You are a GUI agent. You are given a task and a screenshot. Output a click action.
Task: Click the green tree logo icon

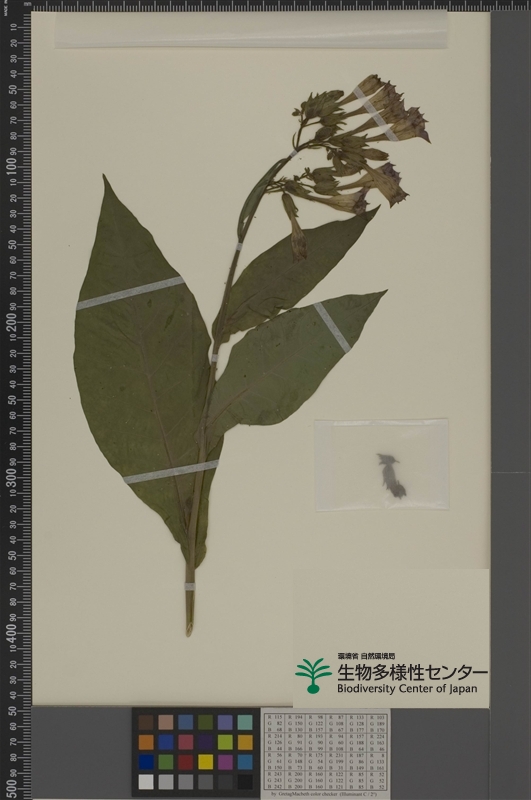pyautogui.click(x=313, y=676)
